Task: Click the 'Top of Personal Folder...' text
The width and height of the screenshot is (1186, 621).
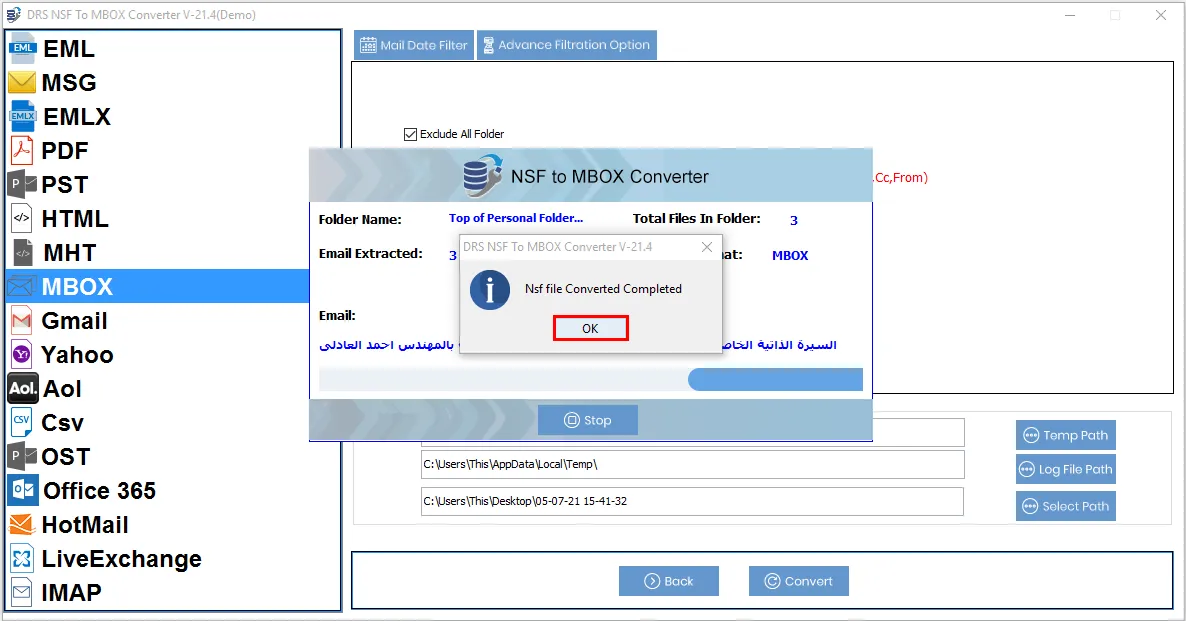Action: tap(516, 218)
